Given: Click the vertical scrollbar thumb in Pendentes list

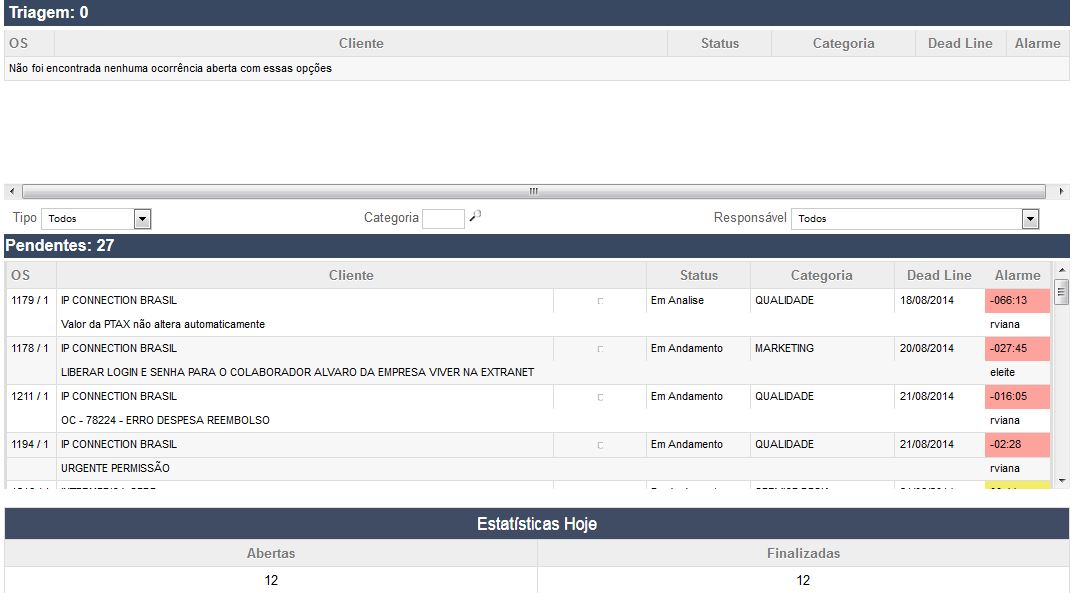Looking at the screenshot, I should click(1061, 291).
